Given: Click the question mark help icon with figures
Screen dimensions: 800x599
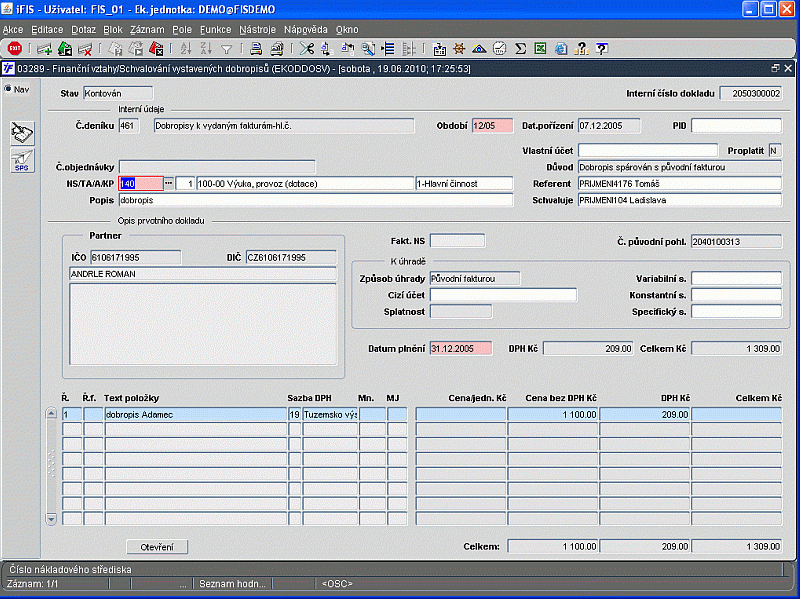Looking at the screenshot, I should pos(581,49).
